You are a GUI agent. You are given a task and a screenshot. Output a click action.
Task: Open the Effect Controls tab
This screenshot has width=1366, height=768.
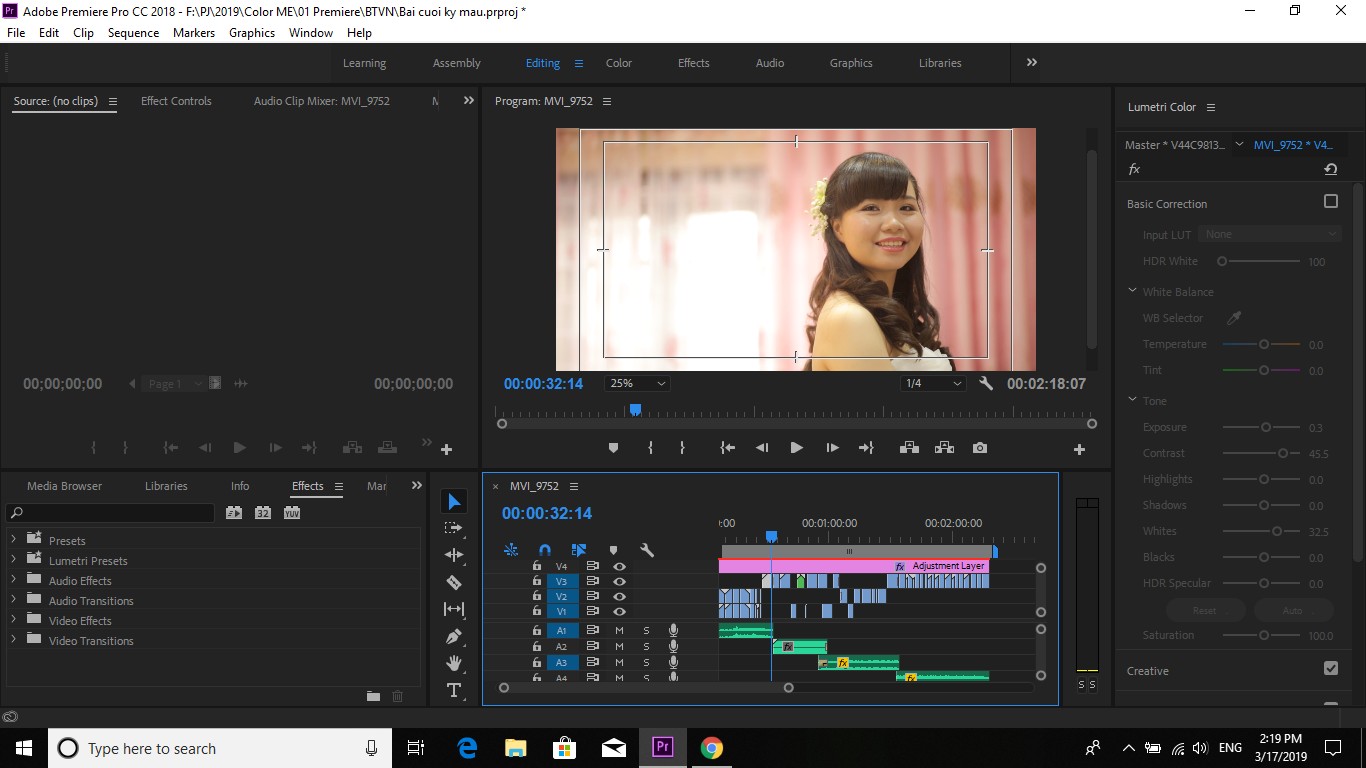coord(176,101)
